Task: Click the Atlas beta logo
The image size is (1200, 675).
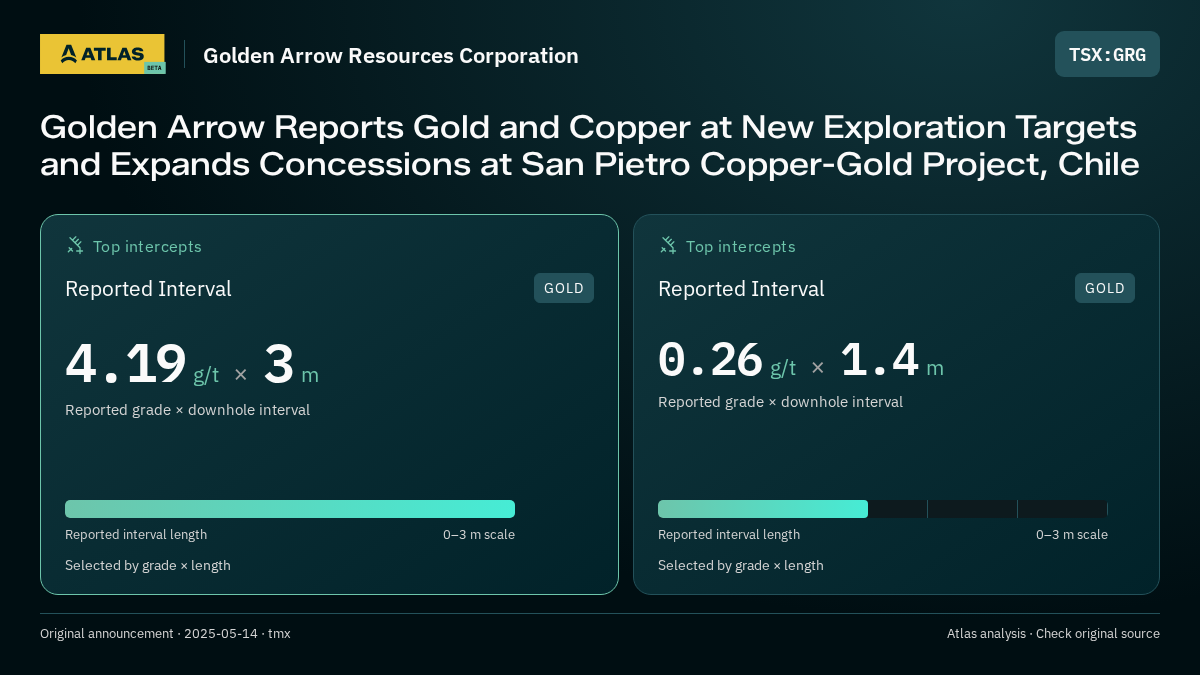Action: [x=103, y=54]
